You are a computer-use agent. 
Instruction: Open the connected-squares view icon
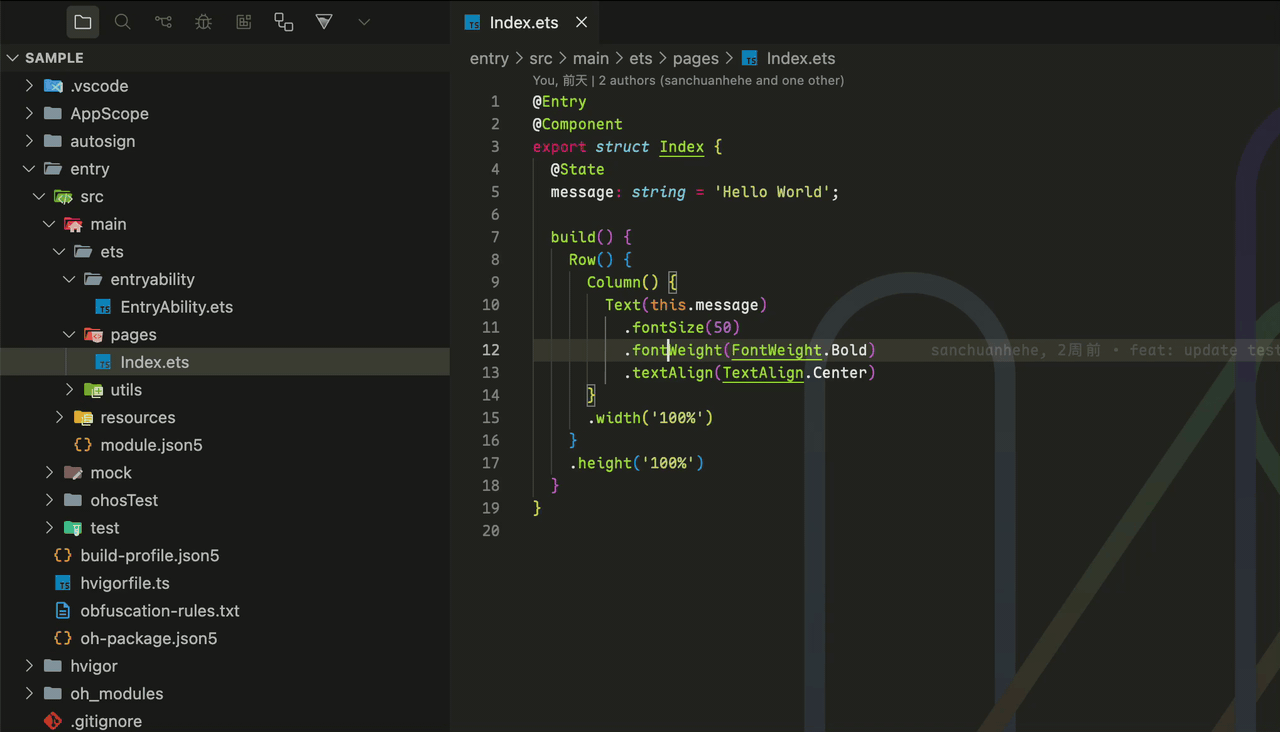tap(284, 22)
